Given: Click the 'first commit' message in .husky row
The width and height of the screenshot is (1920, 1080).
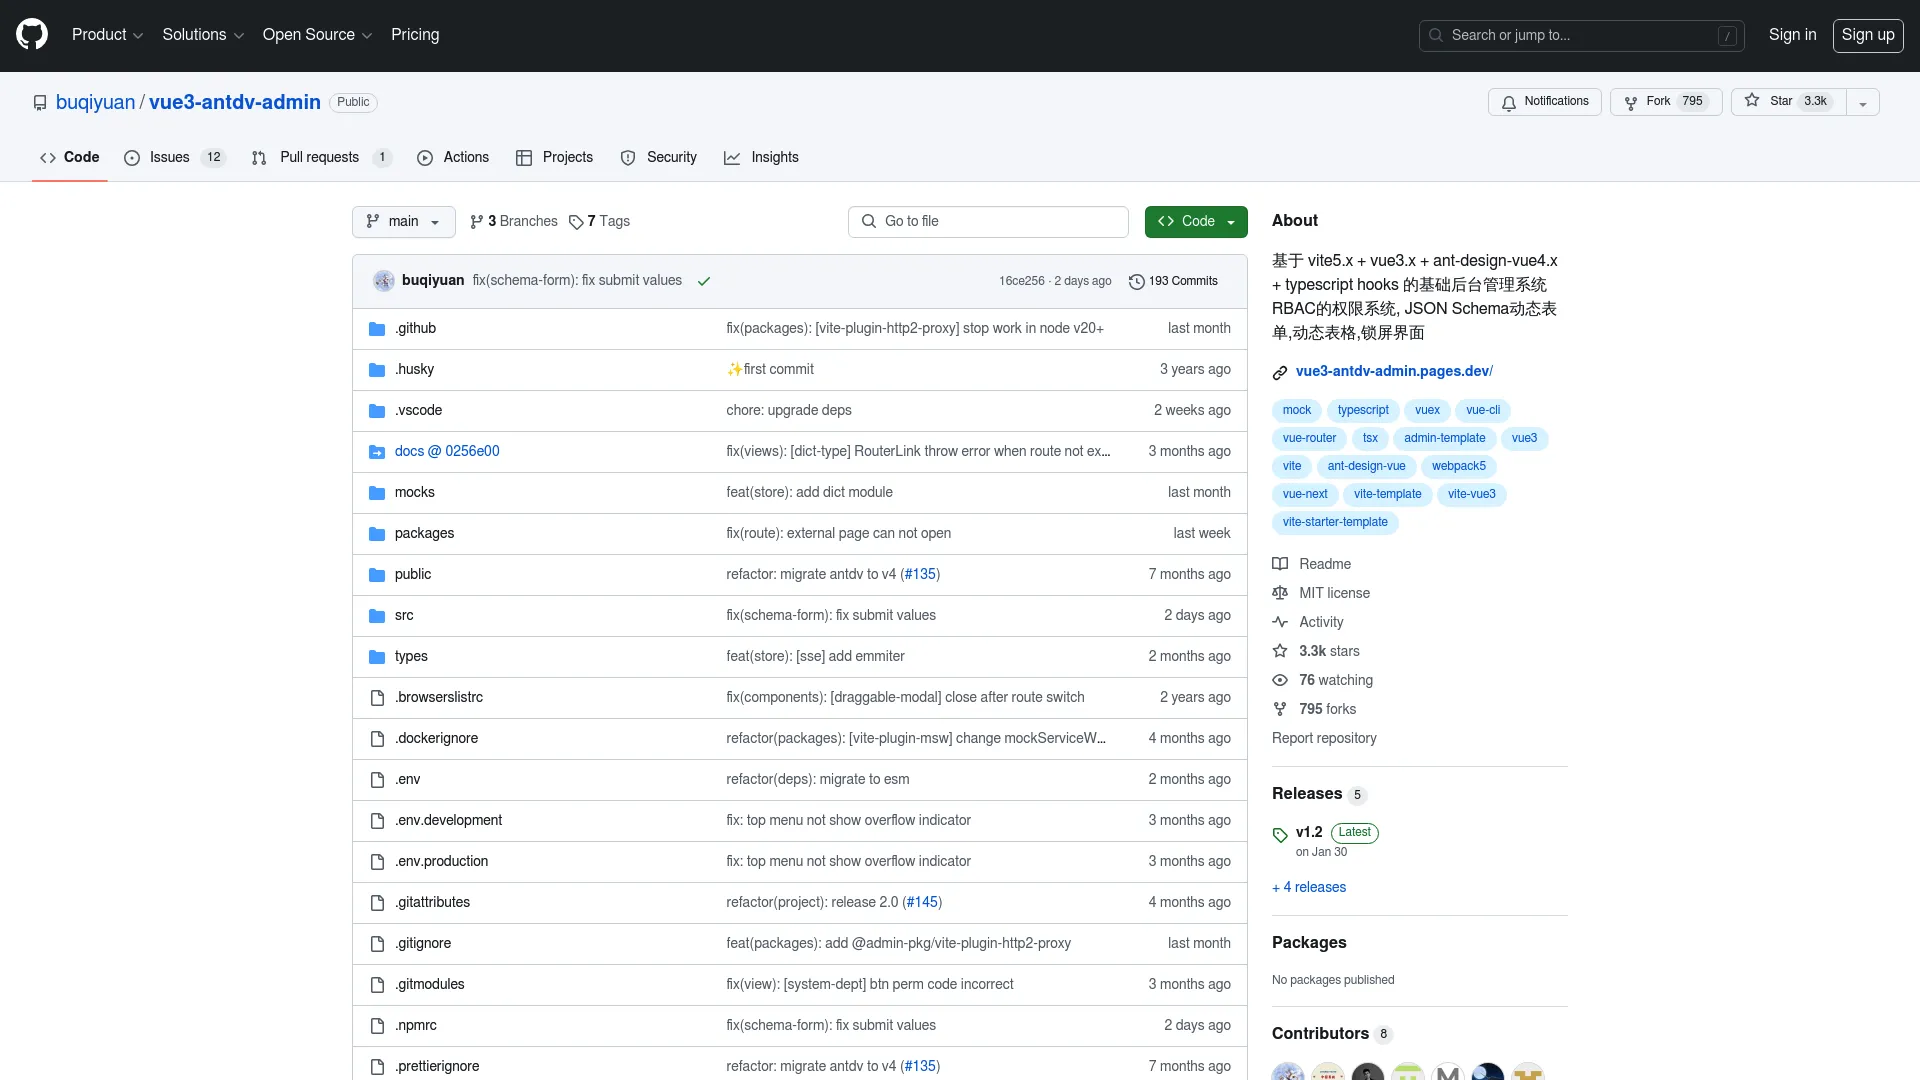Looking at the screenshot, I should [770, 370].
